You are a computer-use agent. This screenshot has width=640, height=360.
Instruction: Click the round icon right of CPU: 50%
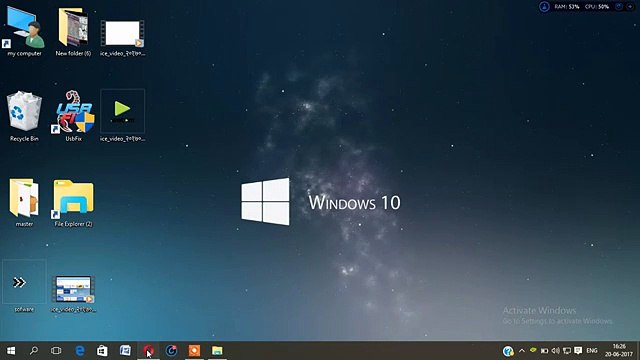pyautogui.click(x=619, y=7)
